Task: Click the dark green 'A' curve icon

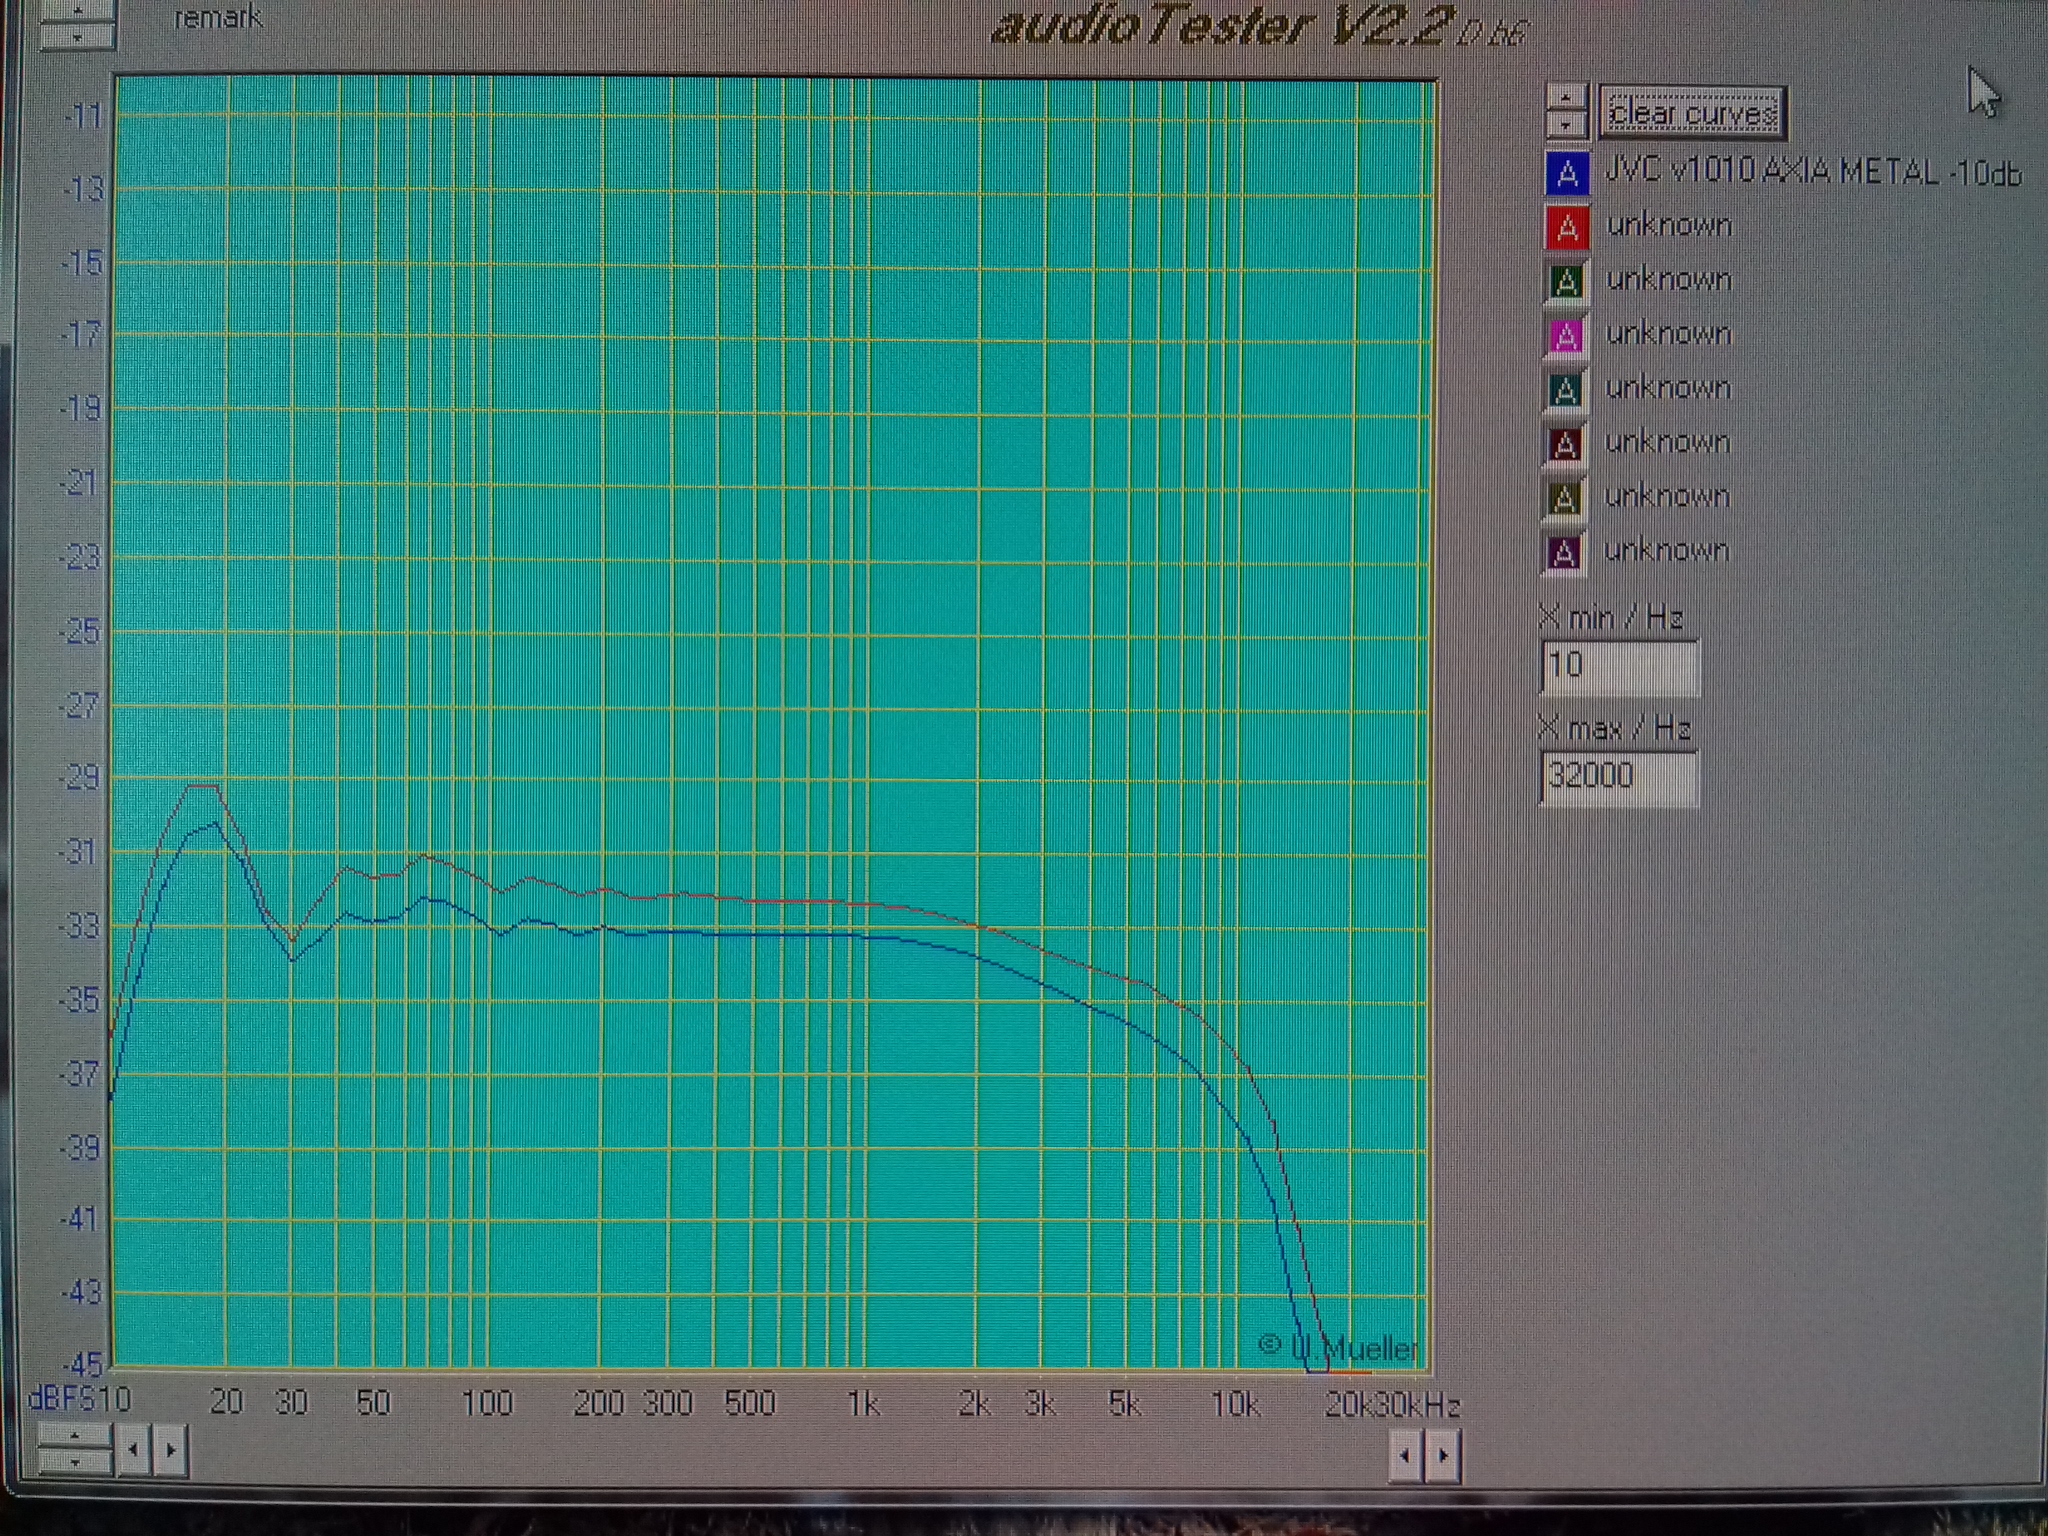Action: point(1566,282)
